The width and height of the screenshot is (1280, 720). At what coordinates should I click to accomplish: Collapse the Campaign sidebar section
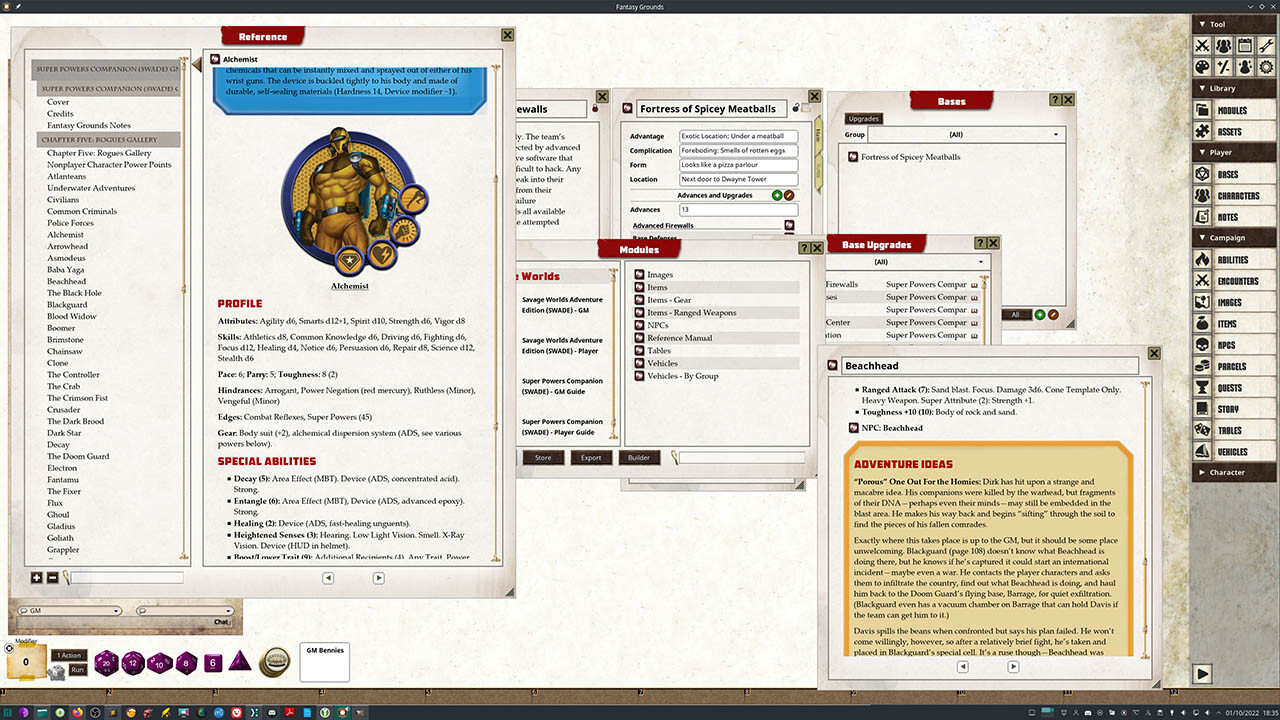[1235, 238]
